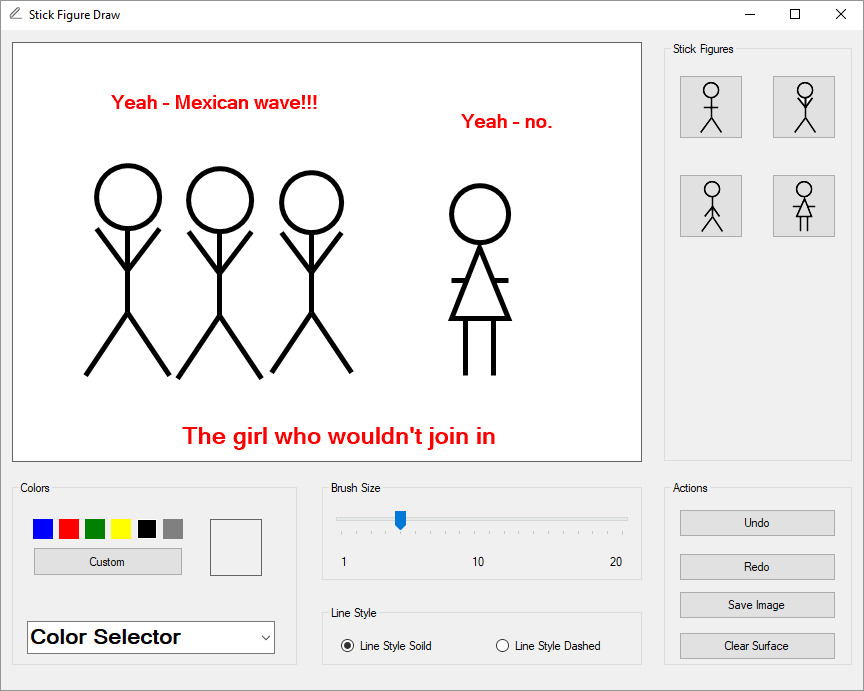Choose the yellow color swatch
864x691 pixels.
coord(121,529)
